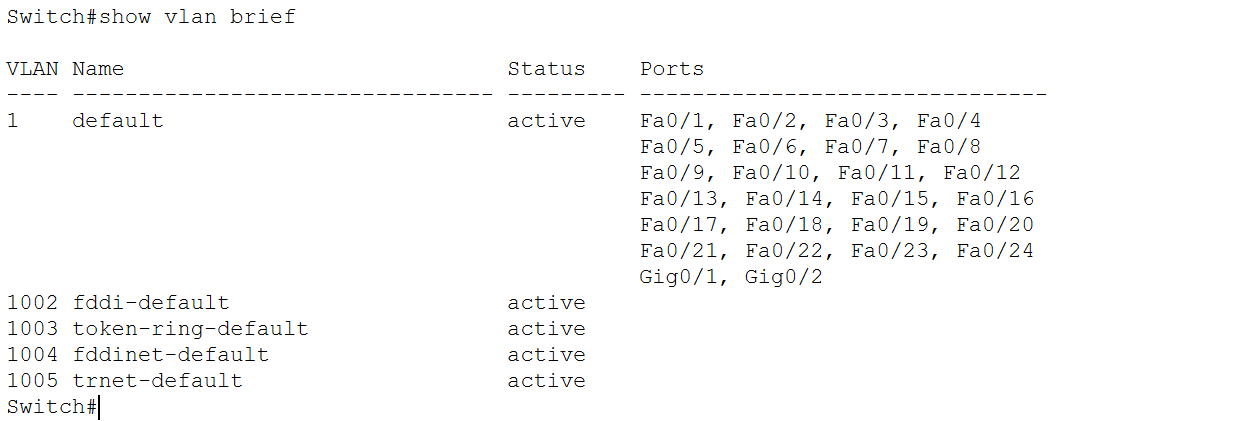Click the Ports column header
The height and width of the screenshot is (421, 1249).
(672, 69)
